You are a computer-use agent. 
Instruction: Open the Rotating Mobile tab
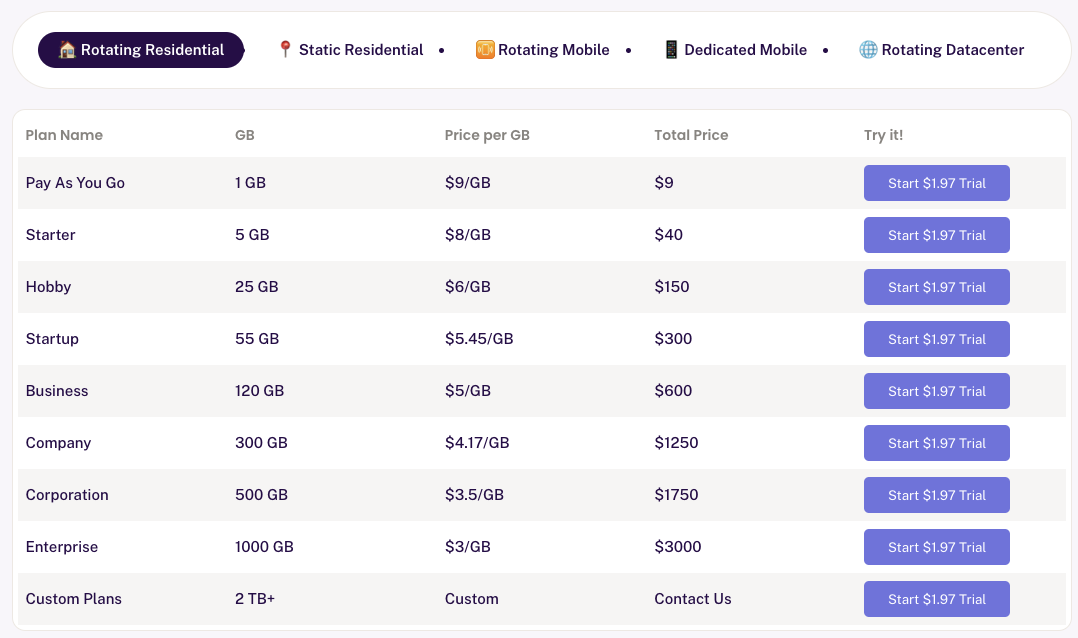[543, 50]
